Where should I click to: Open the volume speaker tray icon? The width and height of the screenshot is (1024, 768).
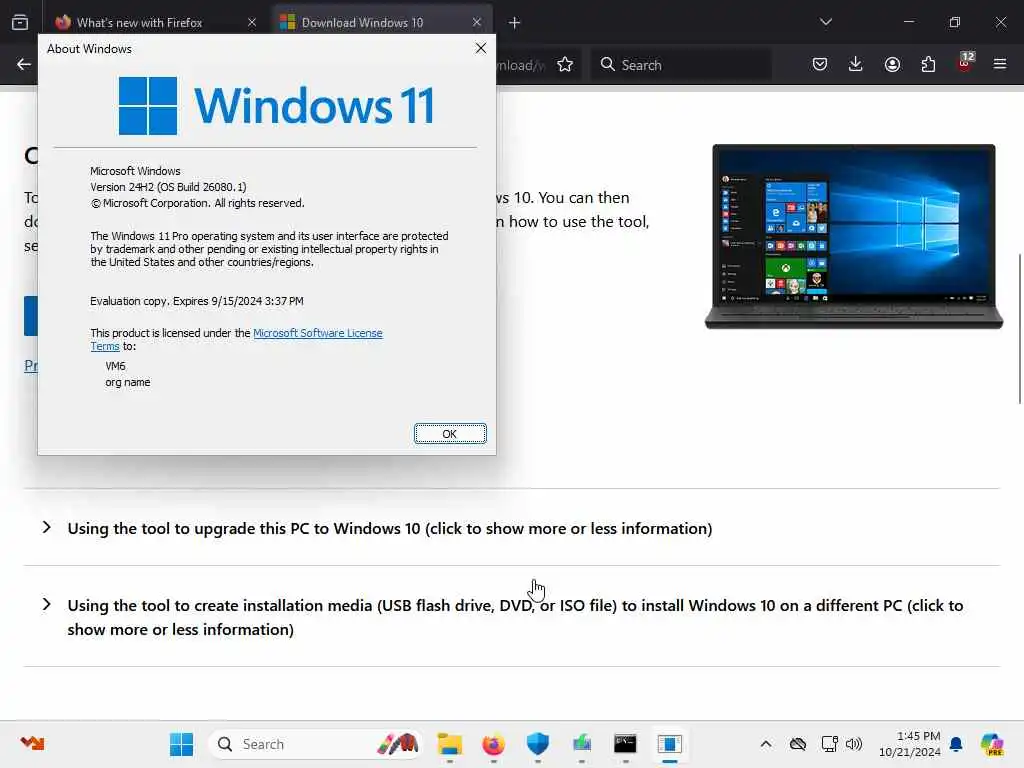point(854,744)
